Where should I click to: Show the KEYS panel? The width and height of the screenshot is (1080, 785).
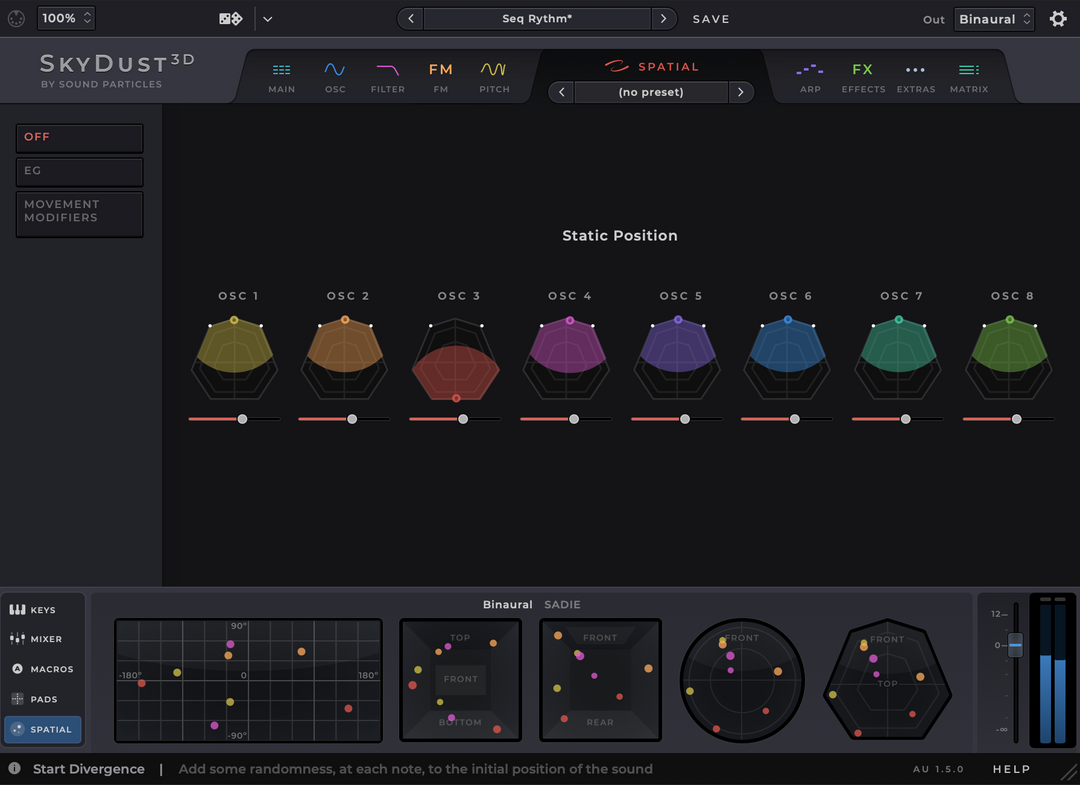click(43, 610)
